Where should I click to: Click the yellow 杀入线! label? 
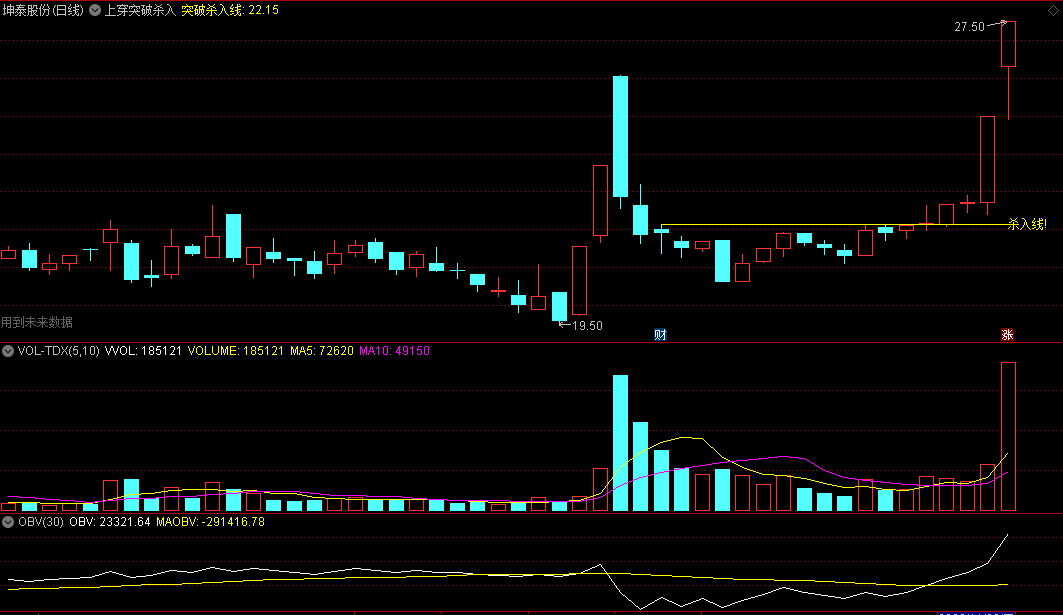[x=1027, y=224]
